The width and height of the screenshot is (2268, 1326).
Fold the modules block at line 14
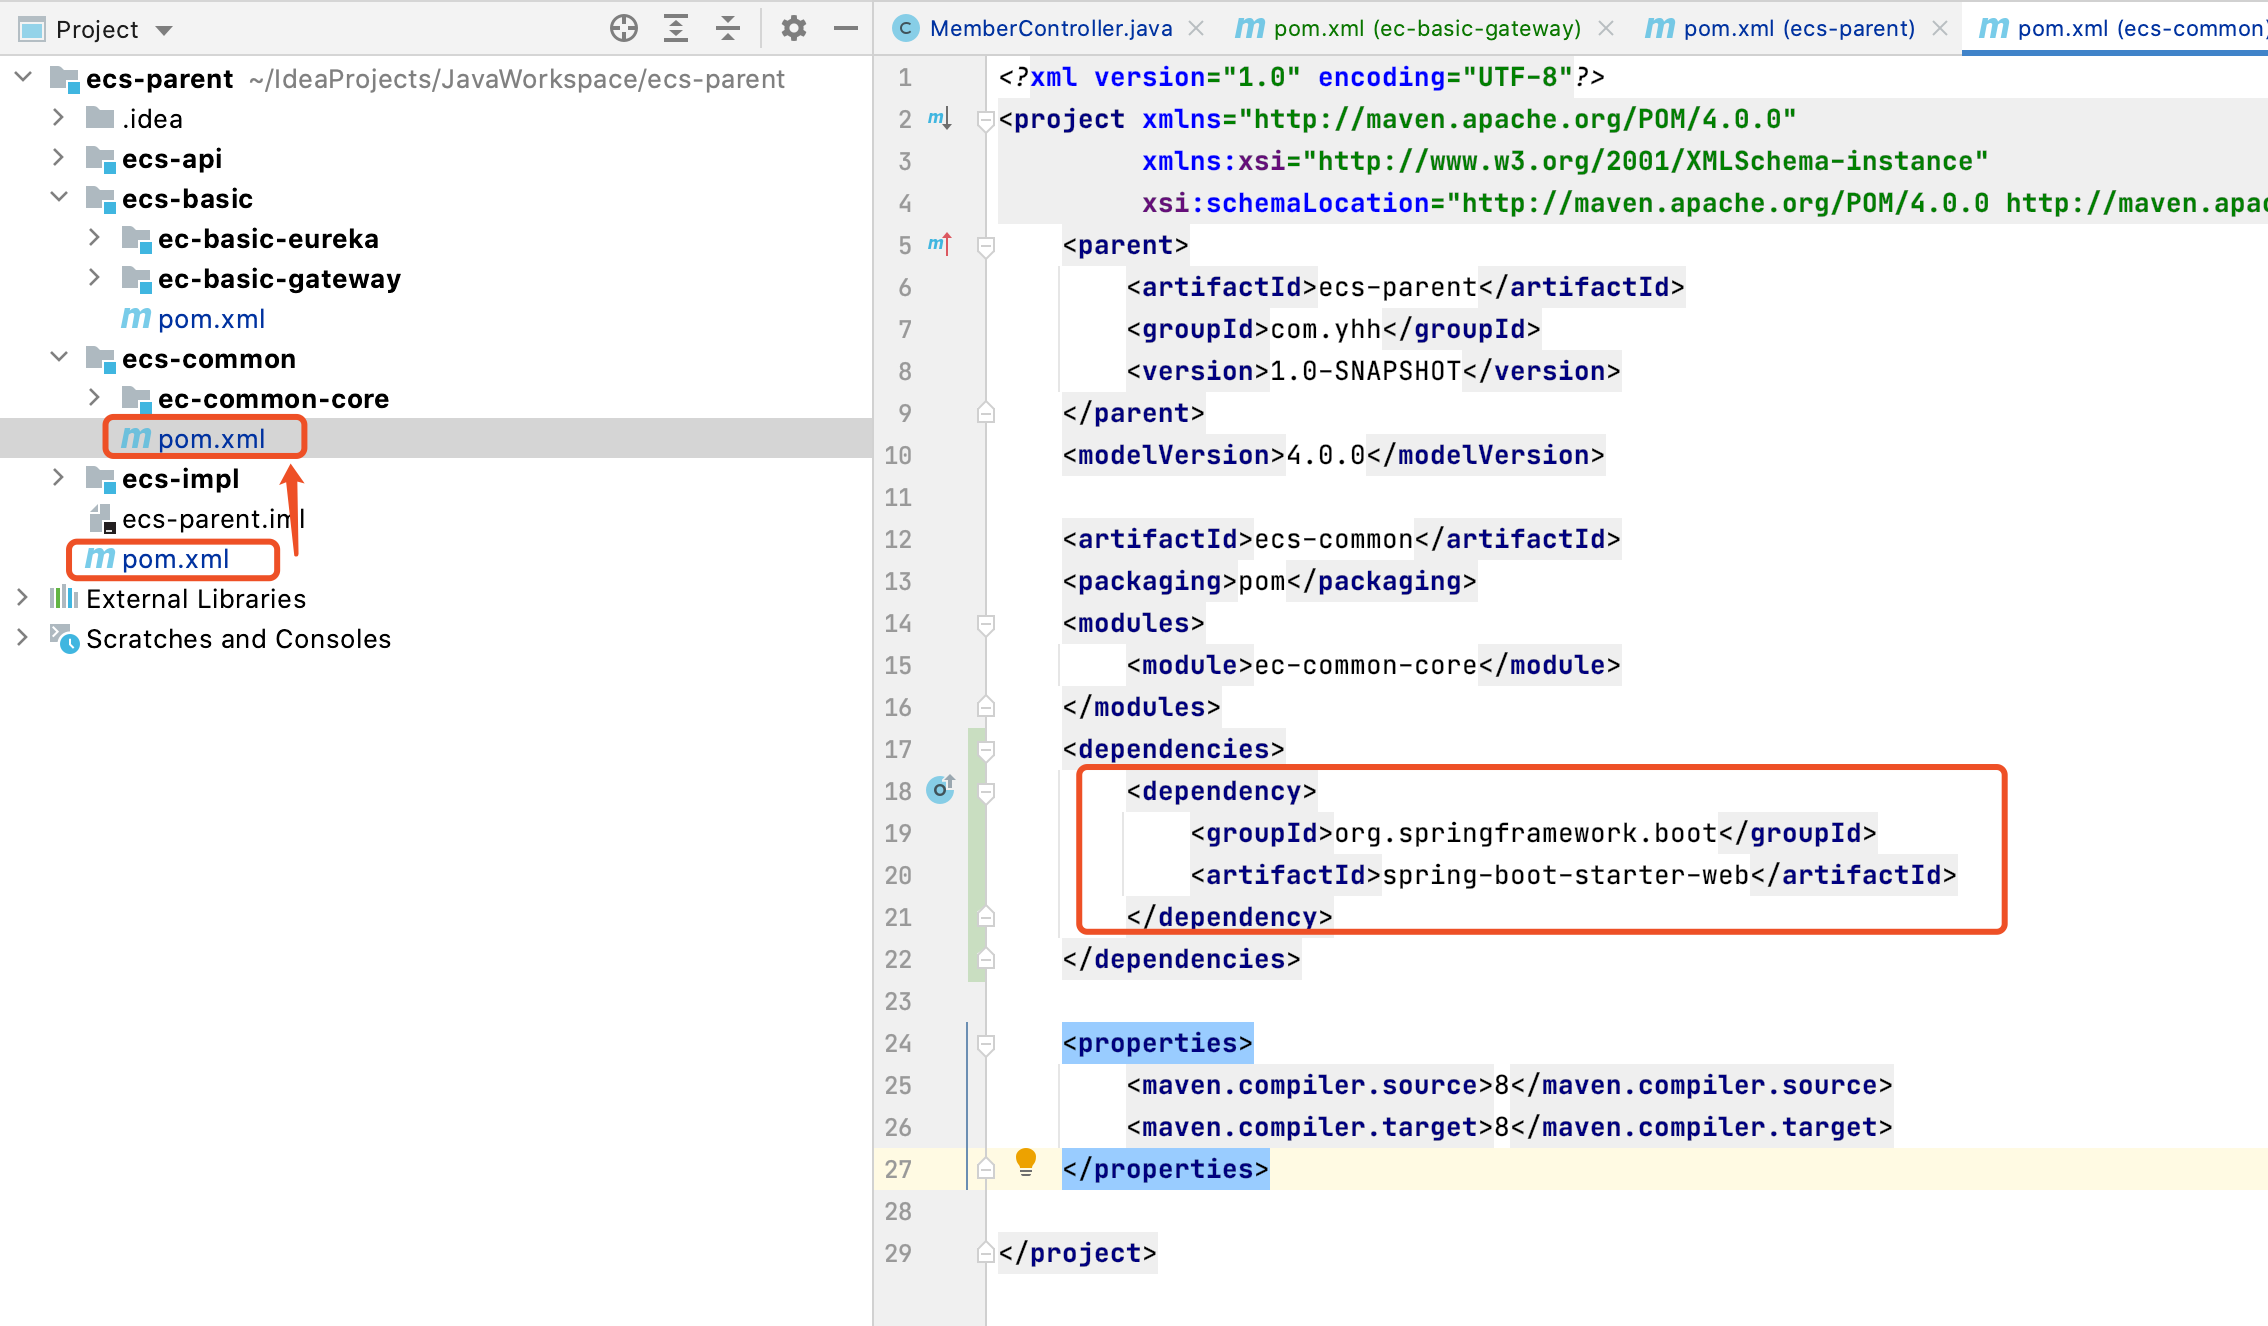pyautogui.click(x=986, y=623)
